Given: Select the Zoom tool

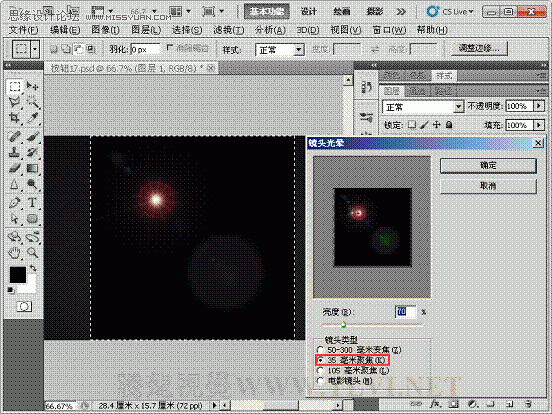Looking at the screenshot, I should point(32,252).
